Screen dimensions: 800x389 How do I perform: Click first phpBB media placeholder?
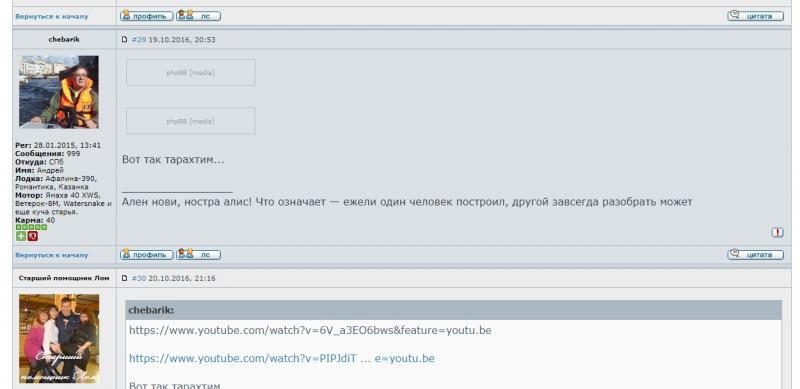tap(191, 72)
